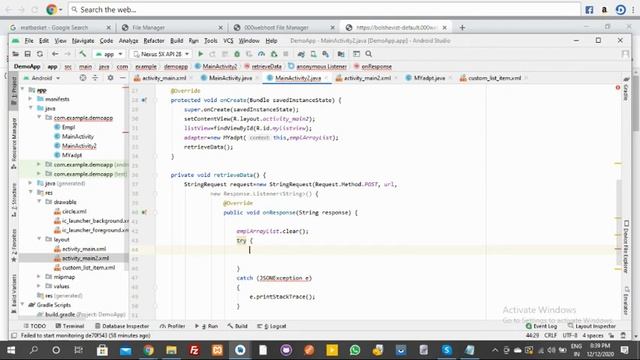This screenshot has width=640, height=360.
Task: Click the Windows Start button
Action: pos(11,350)
